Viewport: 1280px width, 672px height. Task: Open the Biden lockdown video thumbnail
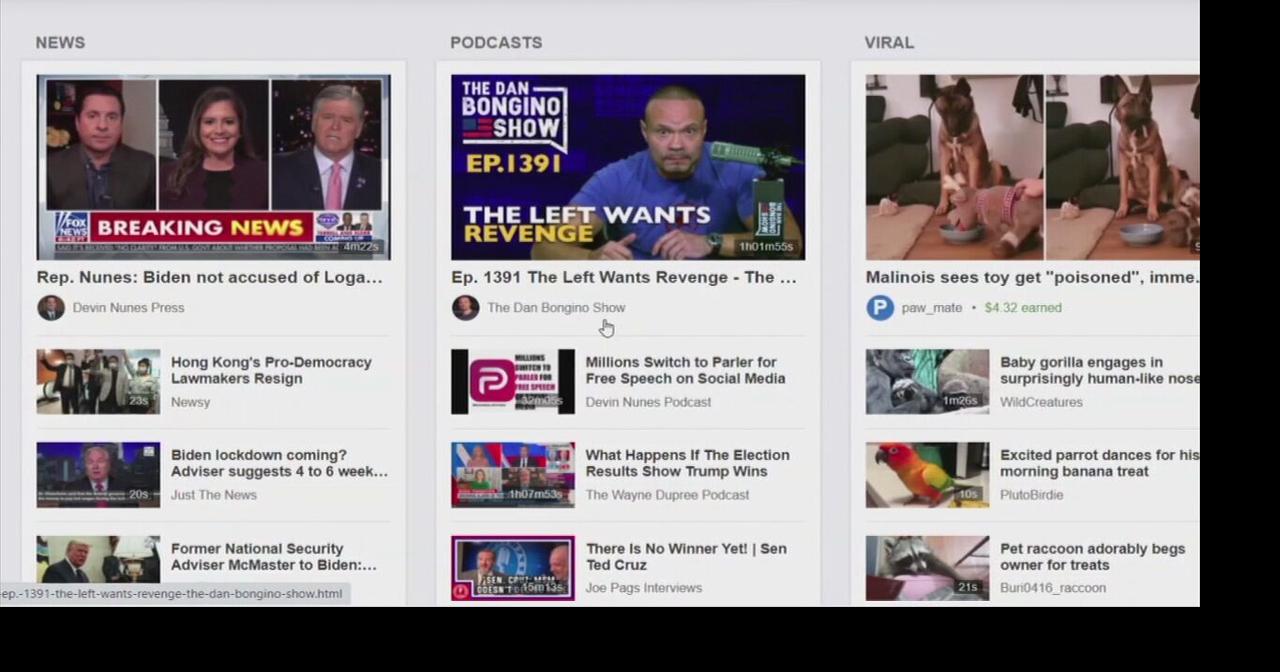(x=98, y=475)
